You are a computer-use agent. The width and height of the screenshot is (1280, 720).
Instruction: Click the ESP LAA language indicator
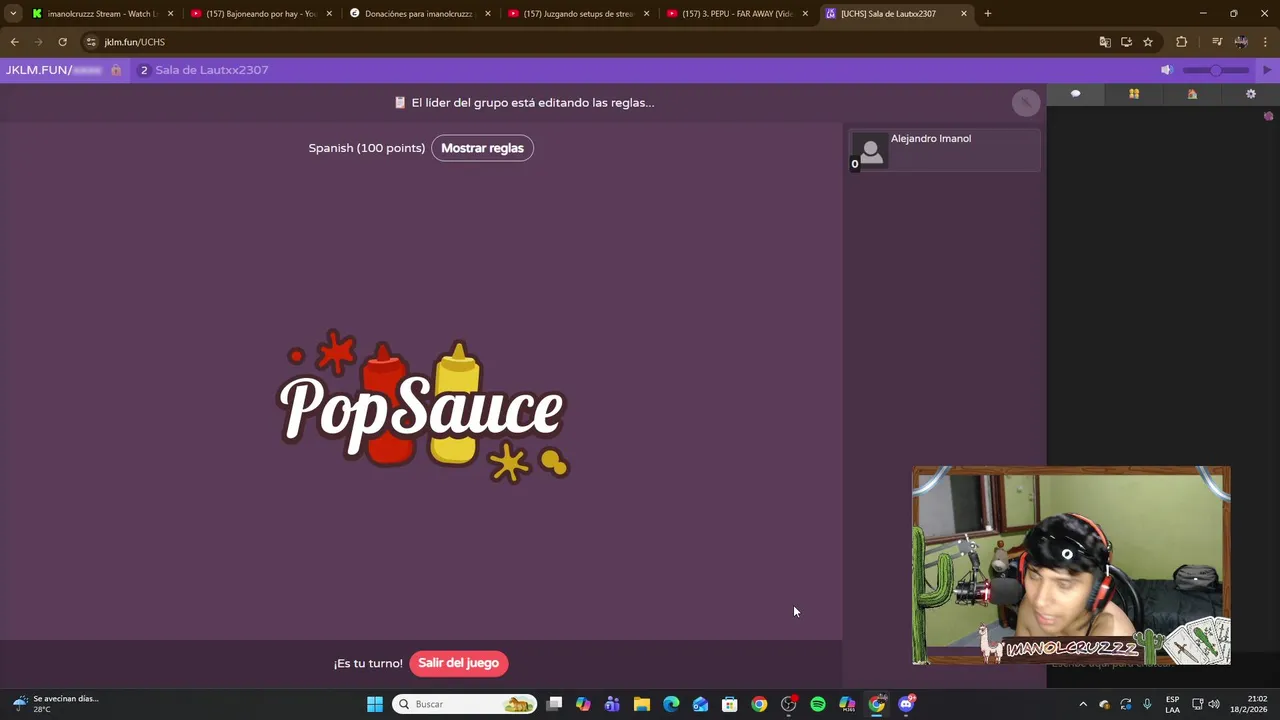point(1172,704)
